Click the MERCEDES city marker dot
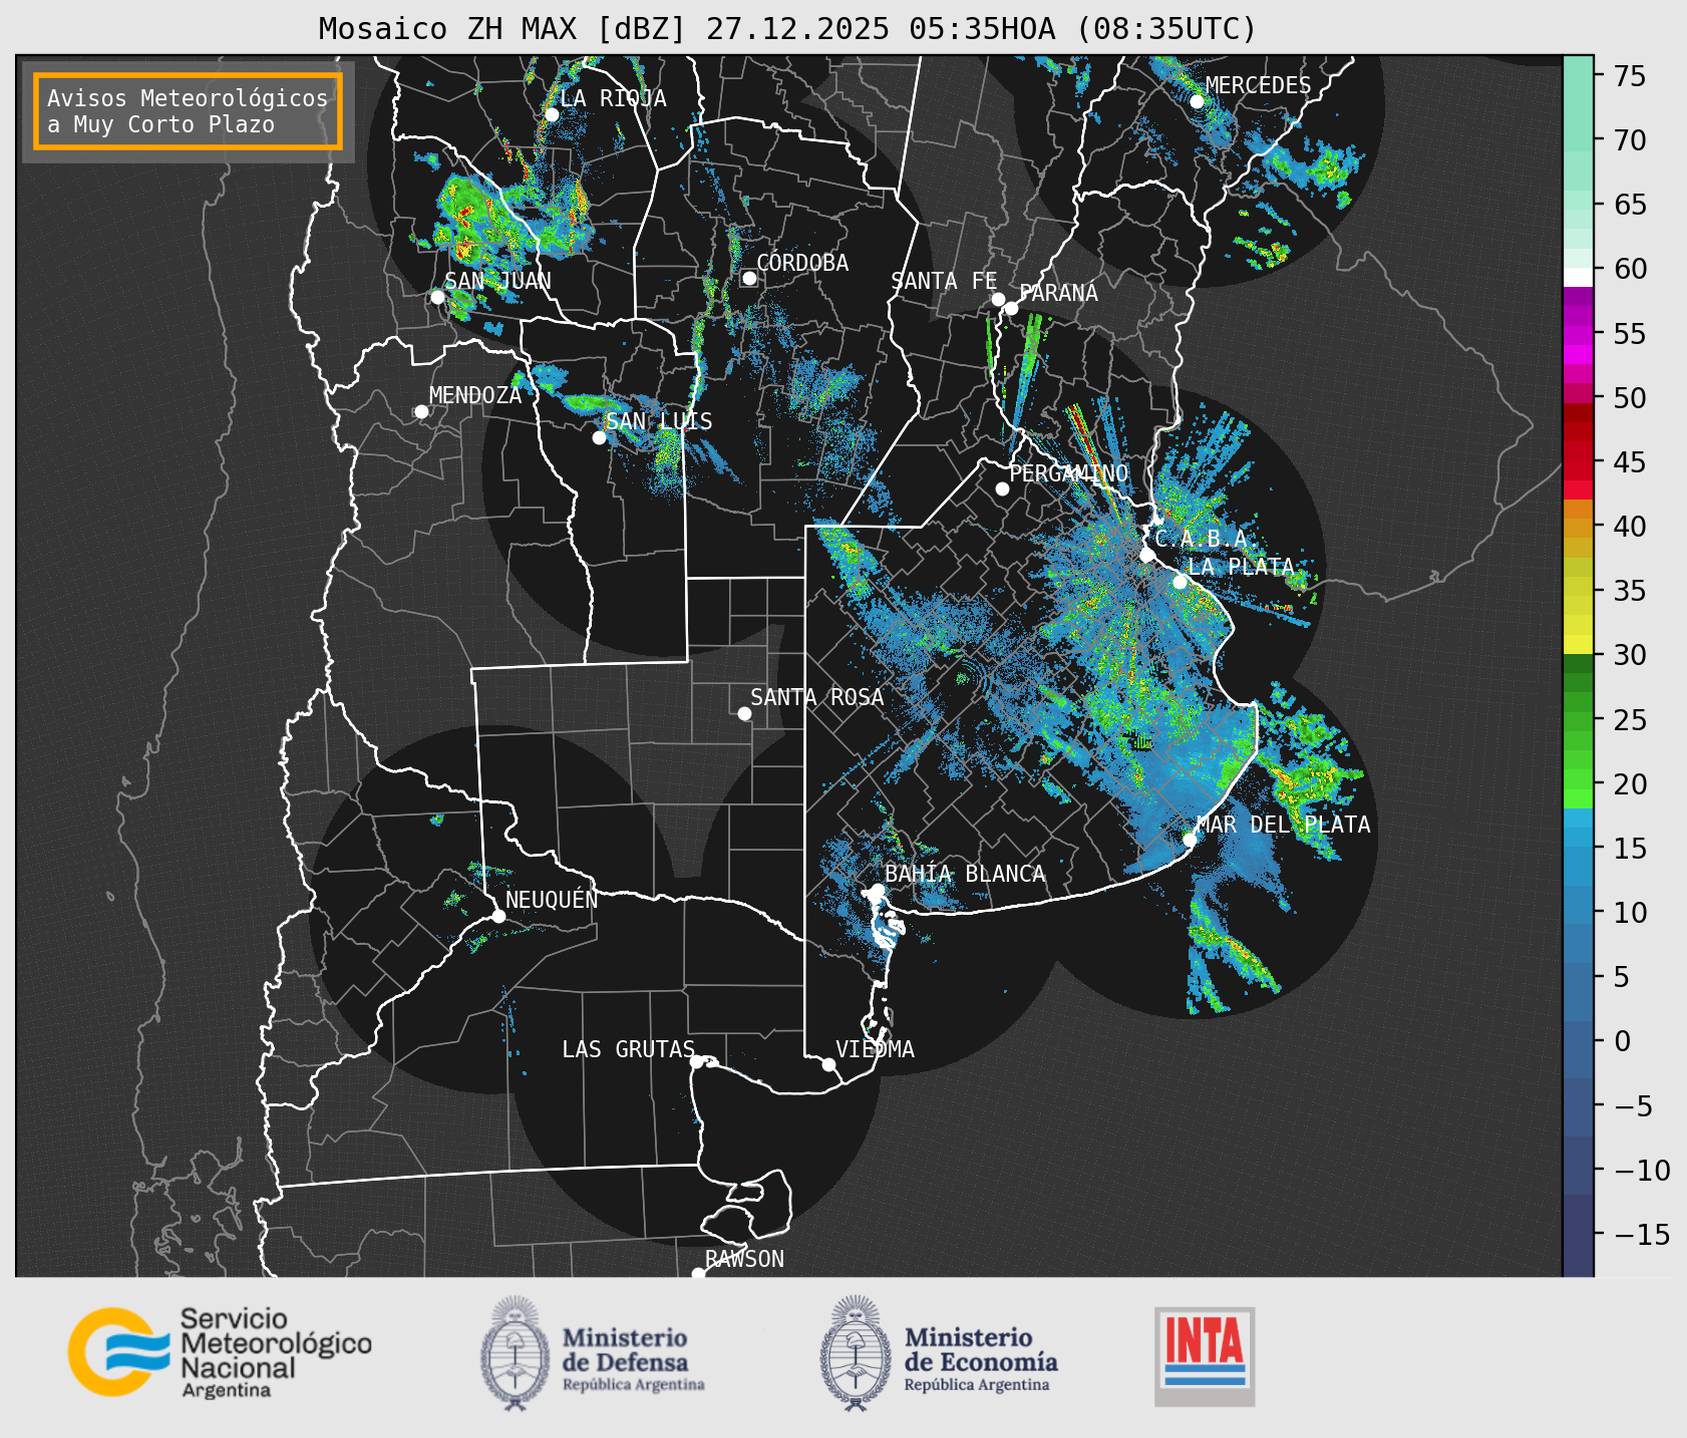 point(1197,101)
